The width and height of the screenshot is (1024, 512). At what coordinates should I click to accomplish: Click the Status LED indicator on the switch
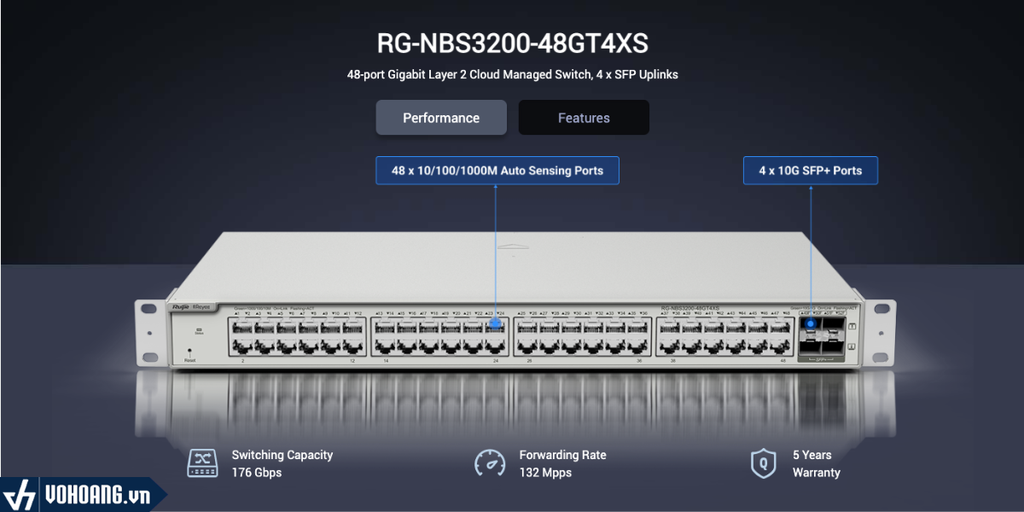click(199, 330)
